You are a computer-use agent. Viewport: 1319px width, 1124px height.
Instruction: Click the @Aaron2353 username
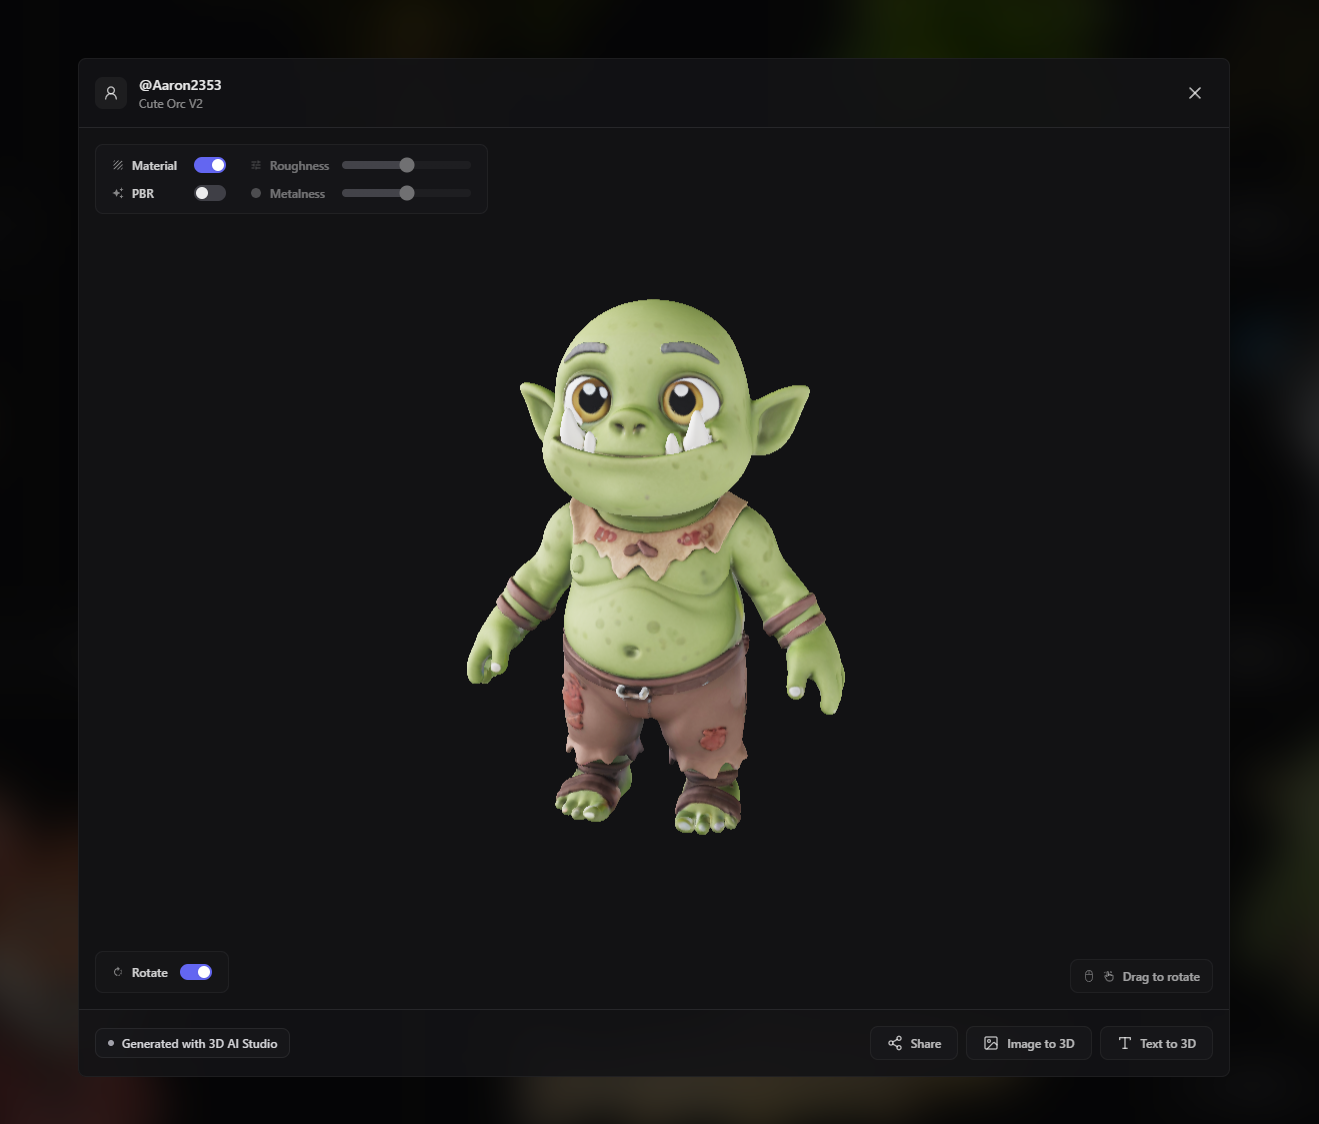[180, 85]
